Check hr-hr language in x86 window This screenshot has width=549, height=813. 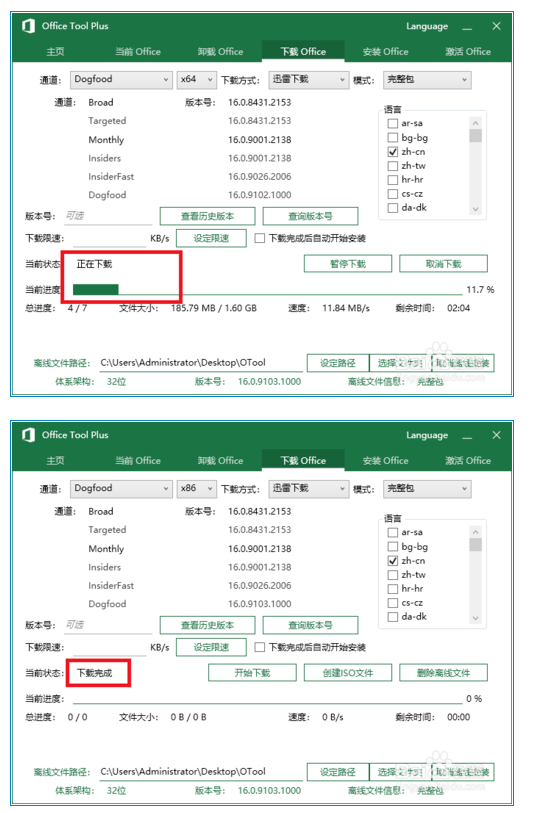point(393,588)
